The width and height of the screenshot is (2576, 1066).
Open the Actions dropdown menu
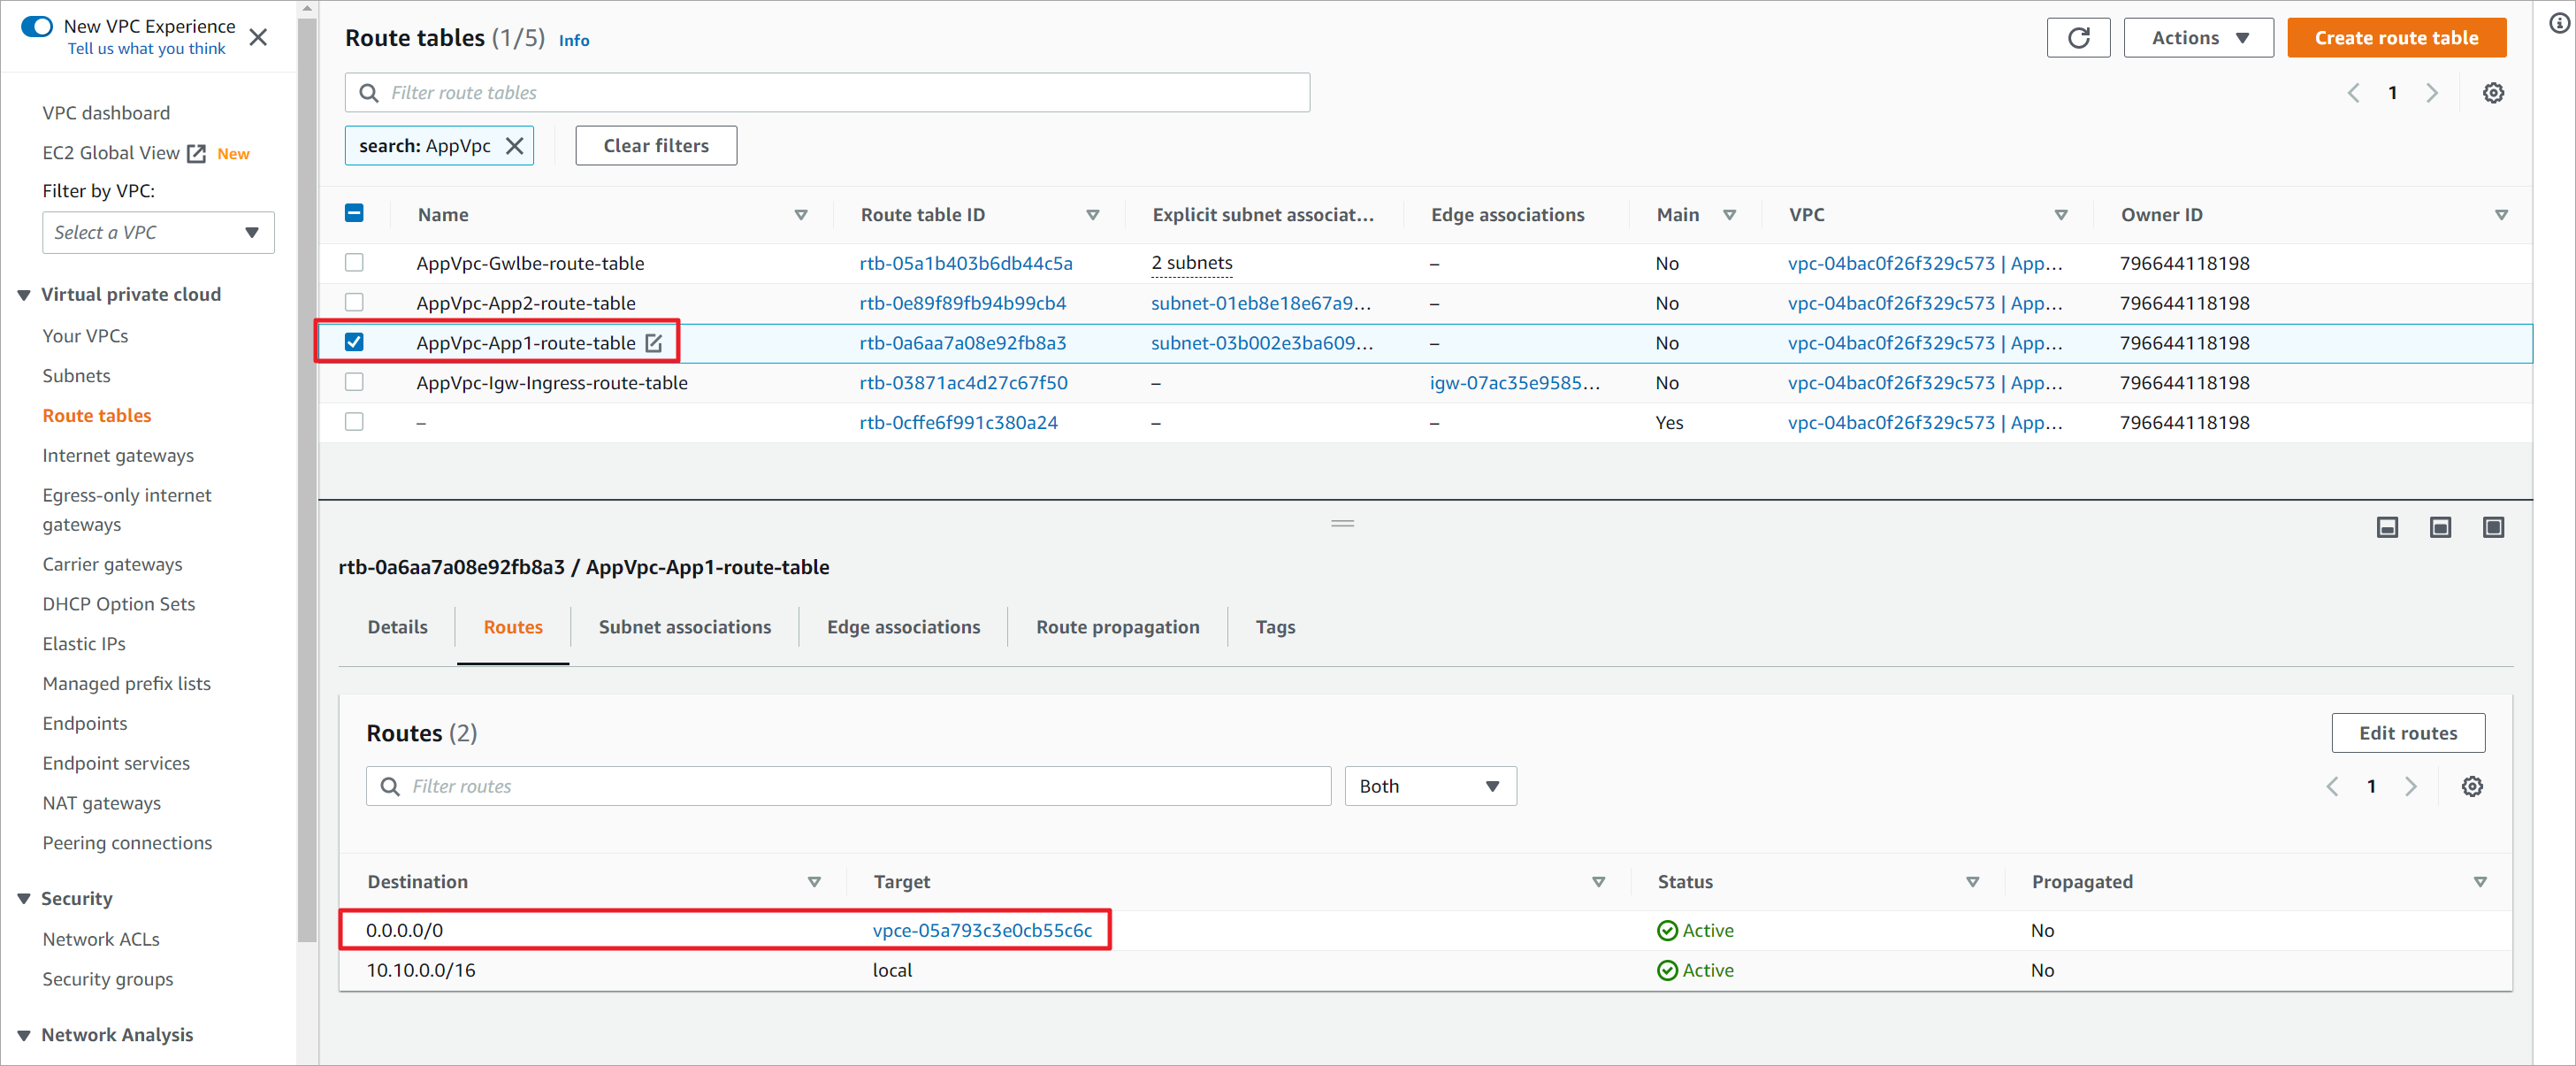click(2198, 38)
